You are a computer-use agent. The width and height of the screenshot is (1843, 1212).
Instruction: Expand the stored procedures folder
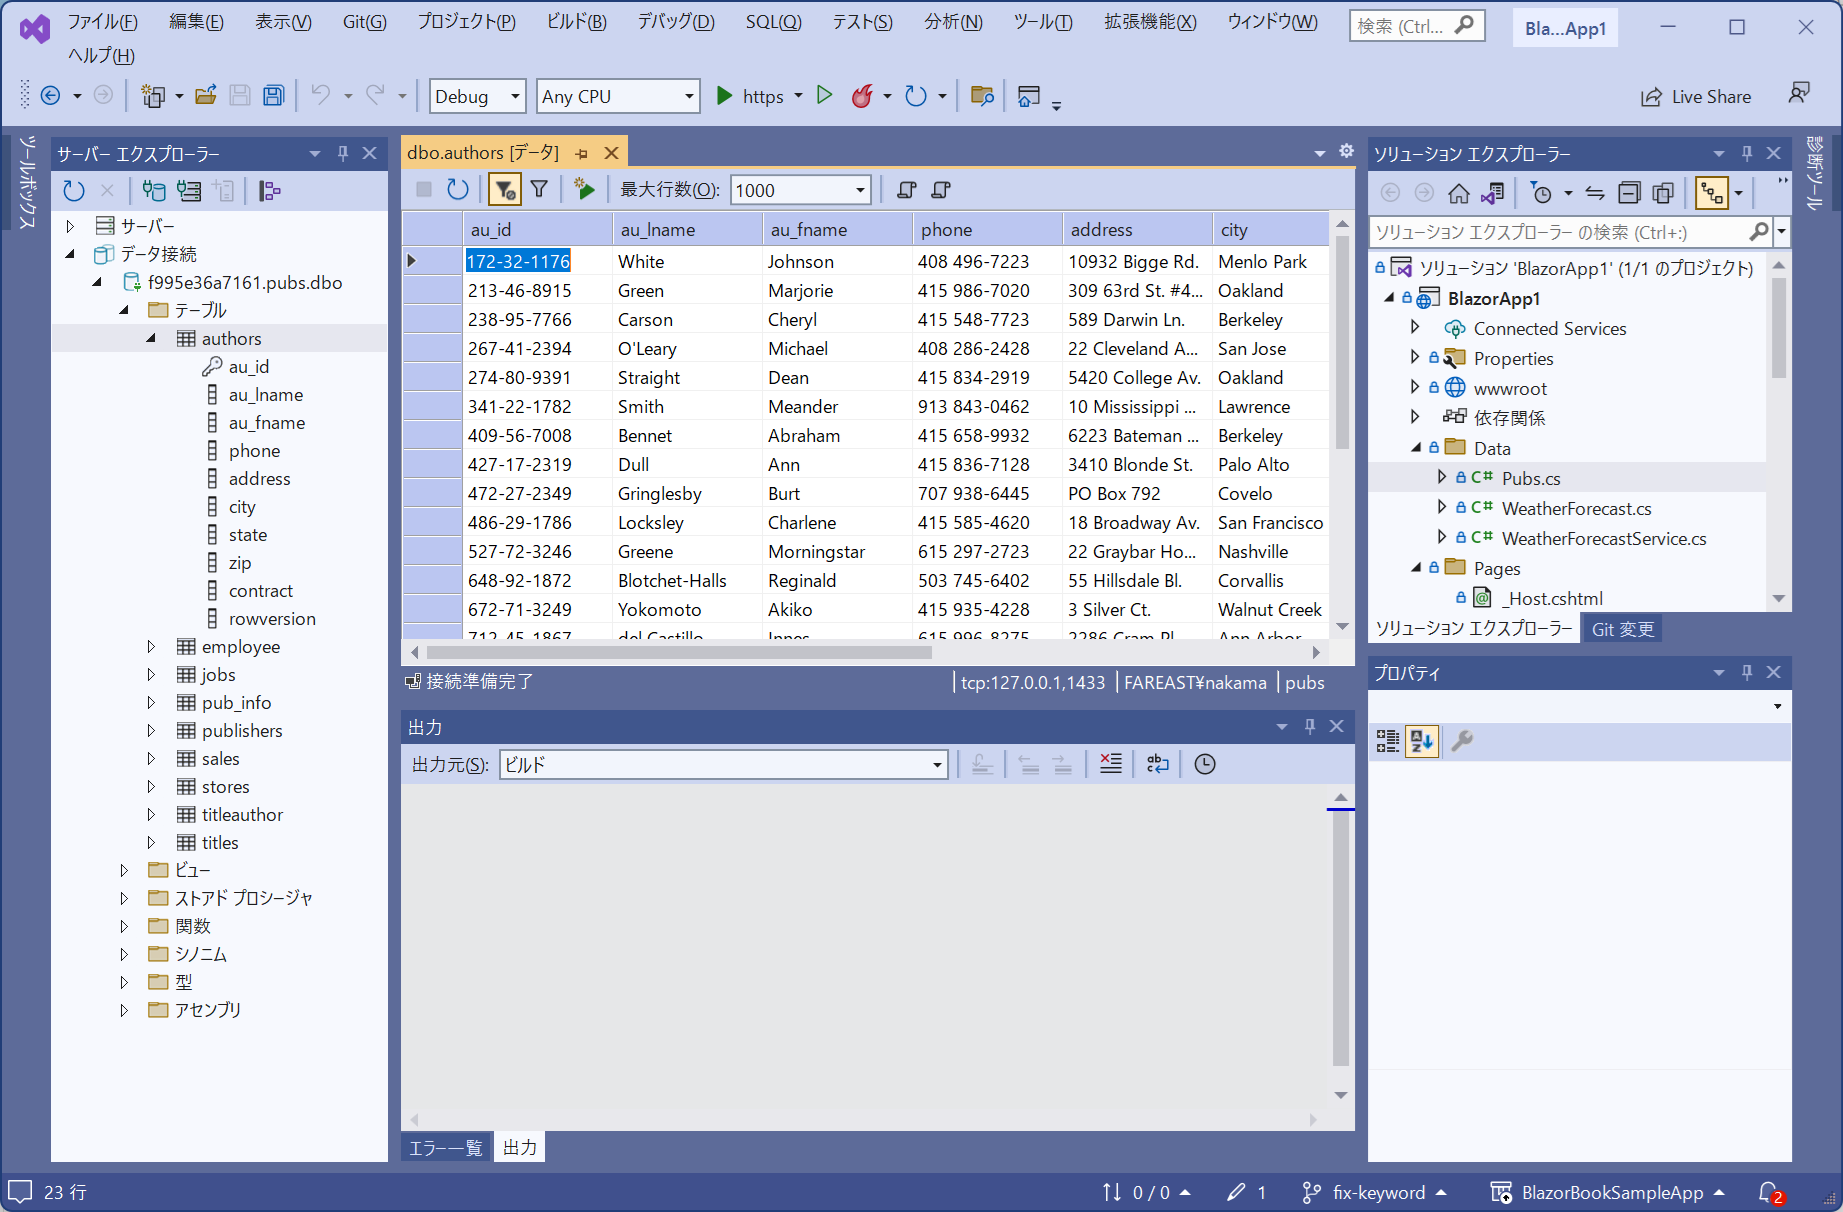(x=124, y=898)
